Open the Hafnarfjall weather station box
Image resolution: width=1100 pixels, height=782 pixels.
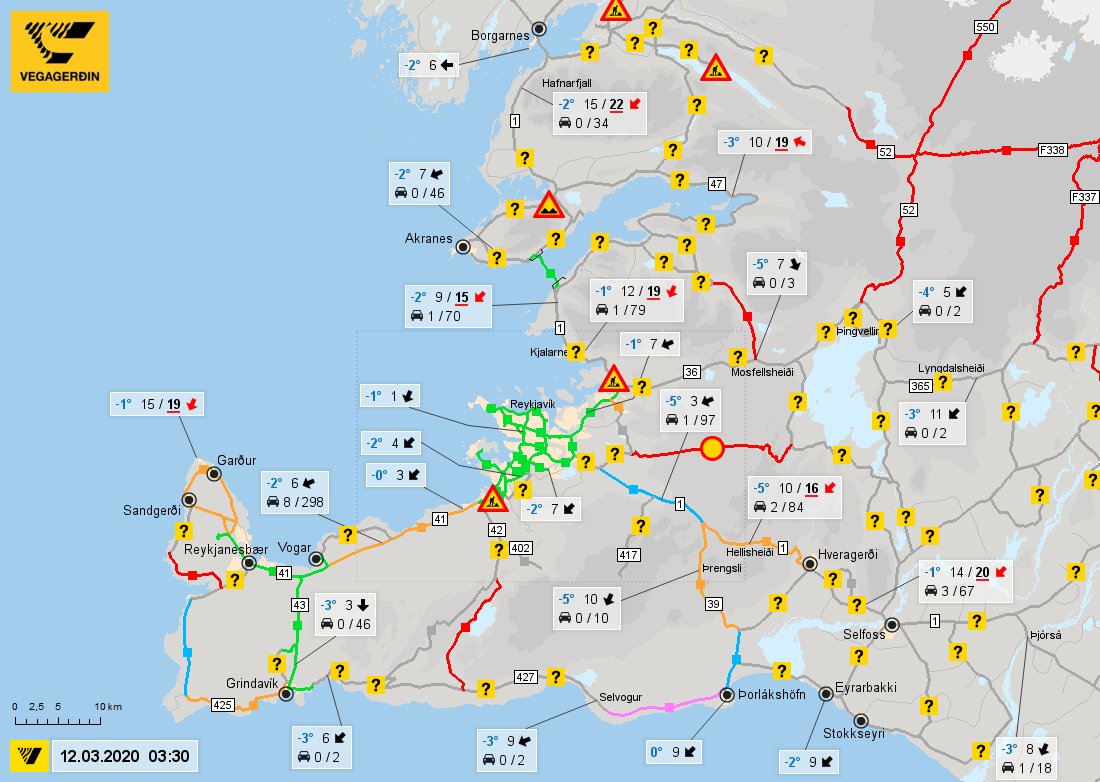tap(599, 114)
